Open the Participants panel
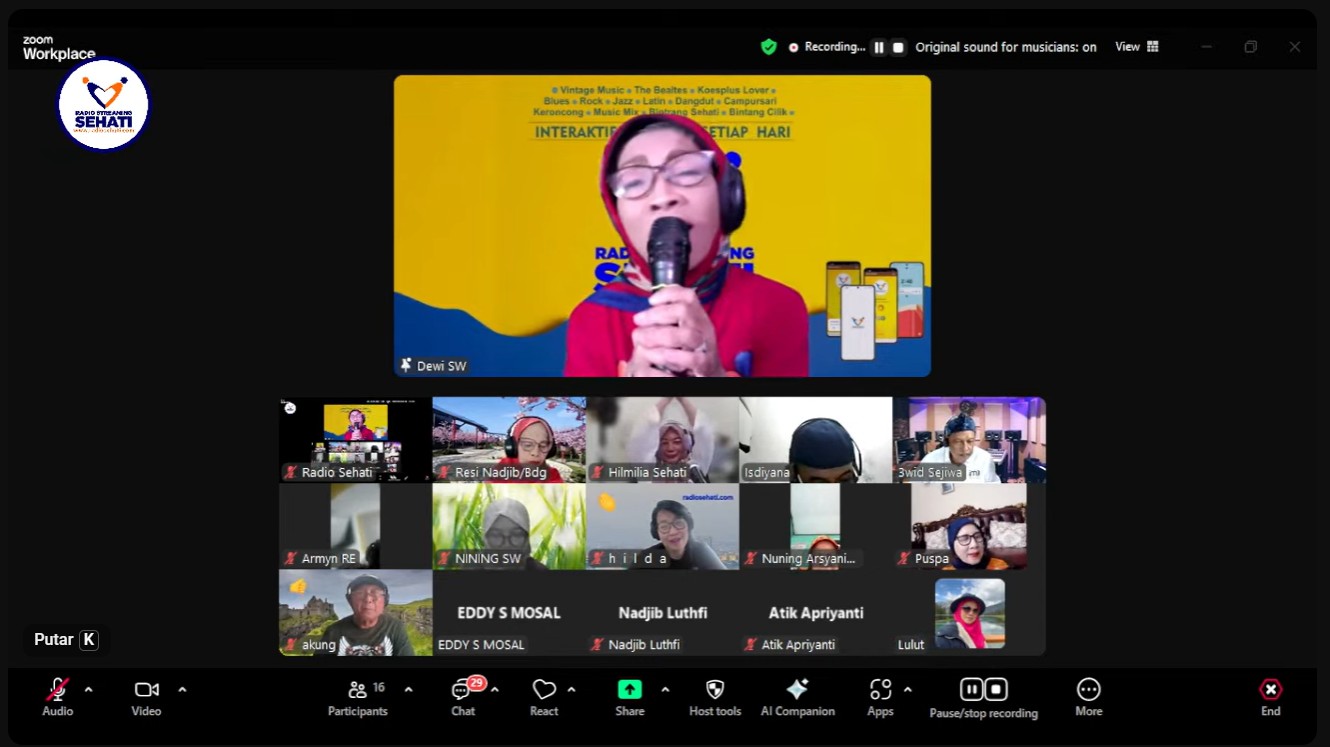The height and width of the screenshot is (747, 1330). (x=357, y=696)
